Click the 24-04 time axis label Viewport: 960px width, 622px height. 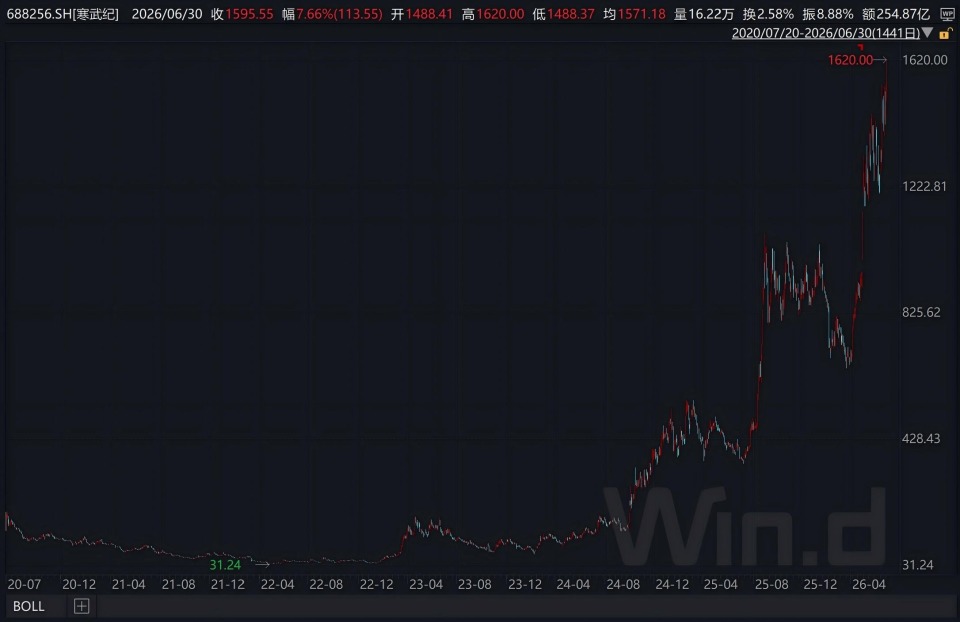pyautogui.click(x=573, y=585)
